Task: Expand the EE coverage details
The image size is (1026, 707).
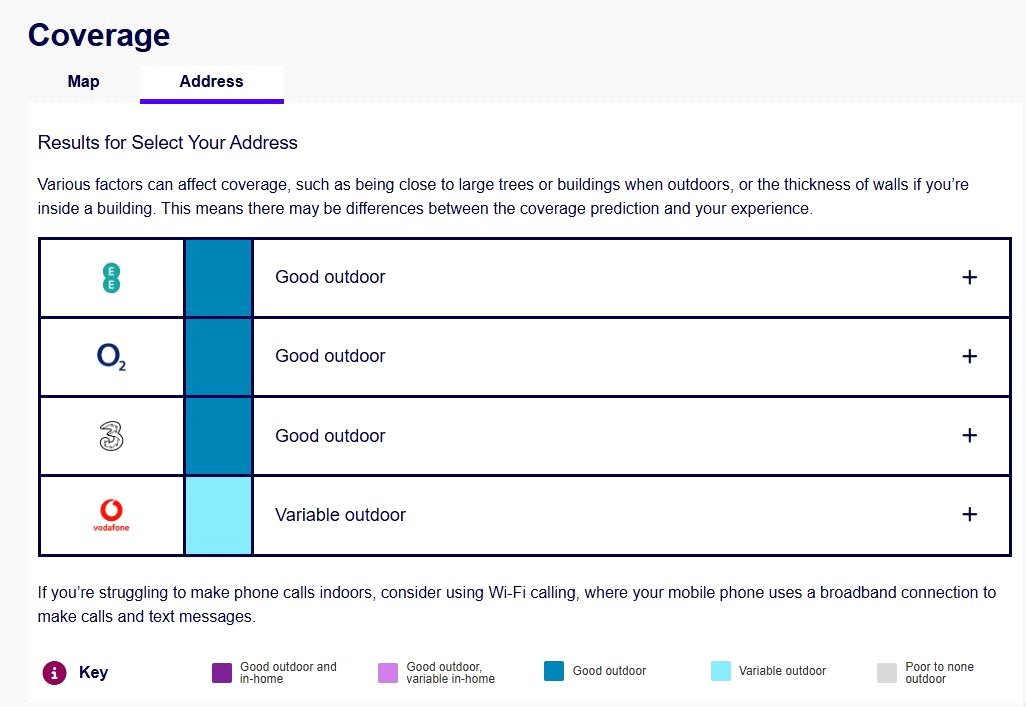Action: tap(968, 277)
